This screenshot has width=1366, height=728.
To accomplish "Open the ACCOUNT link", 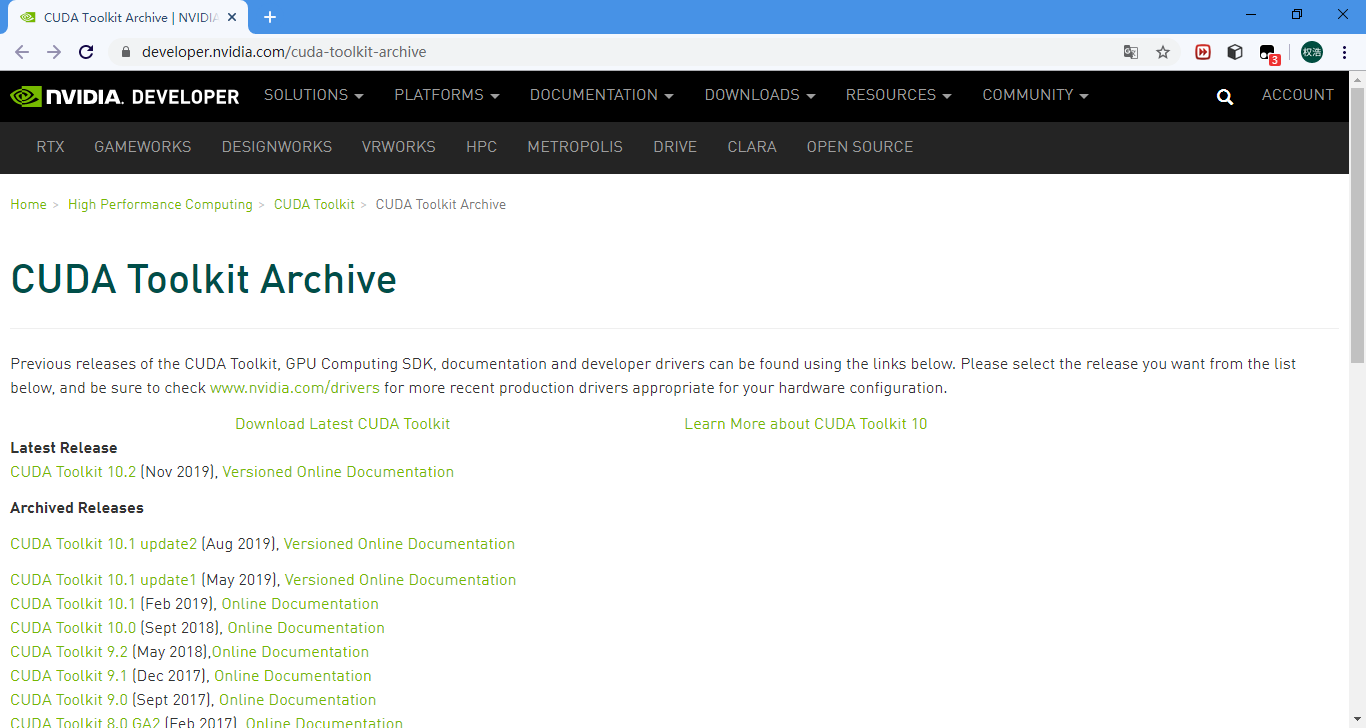I will click(x=1298, y=95).
